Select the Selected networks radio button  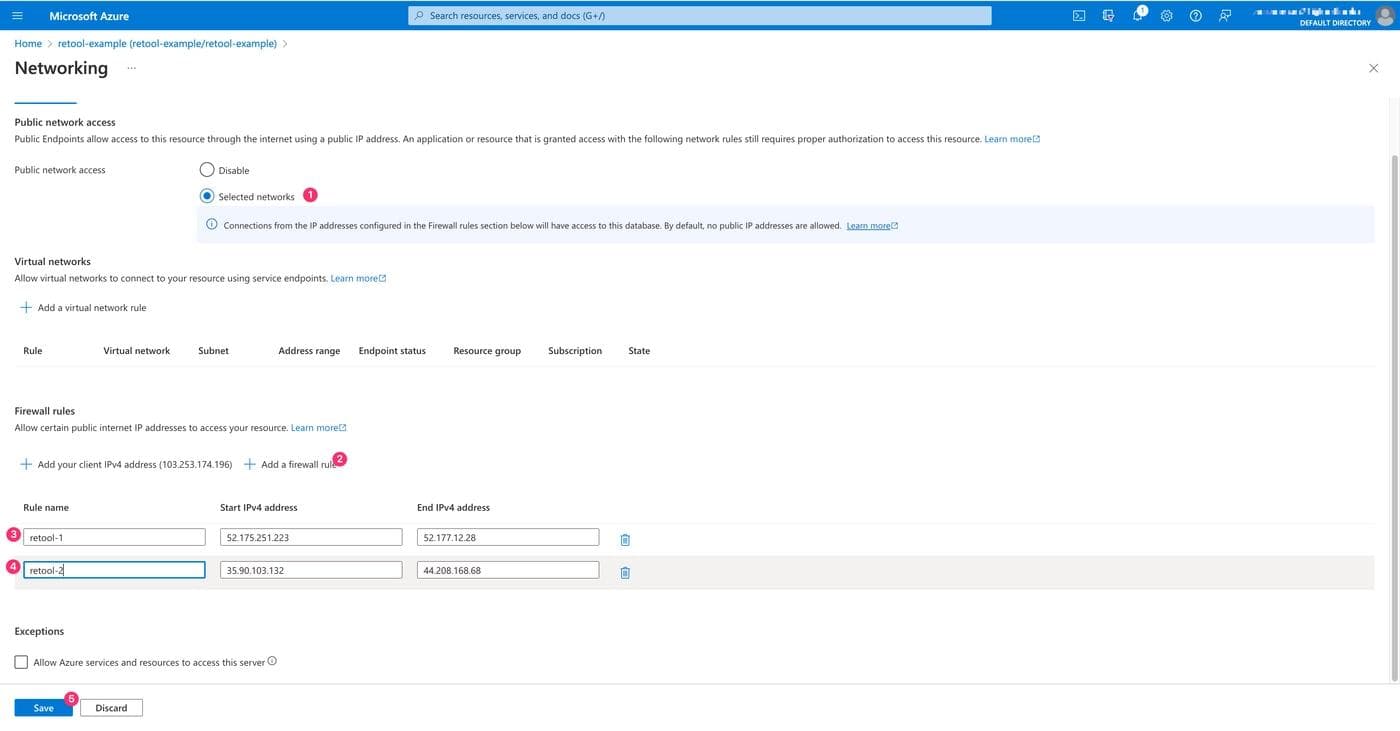point(207,196)
